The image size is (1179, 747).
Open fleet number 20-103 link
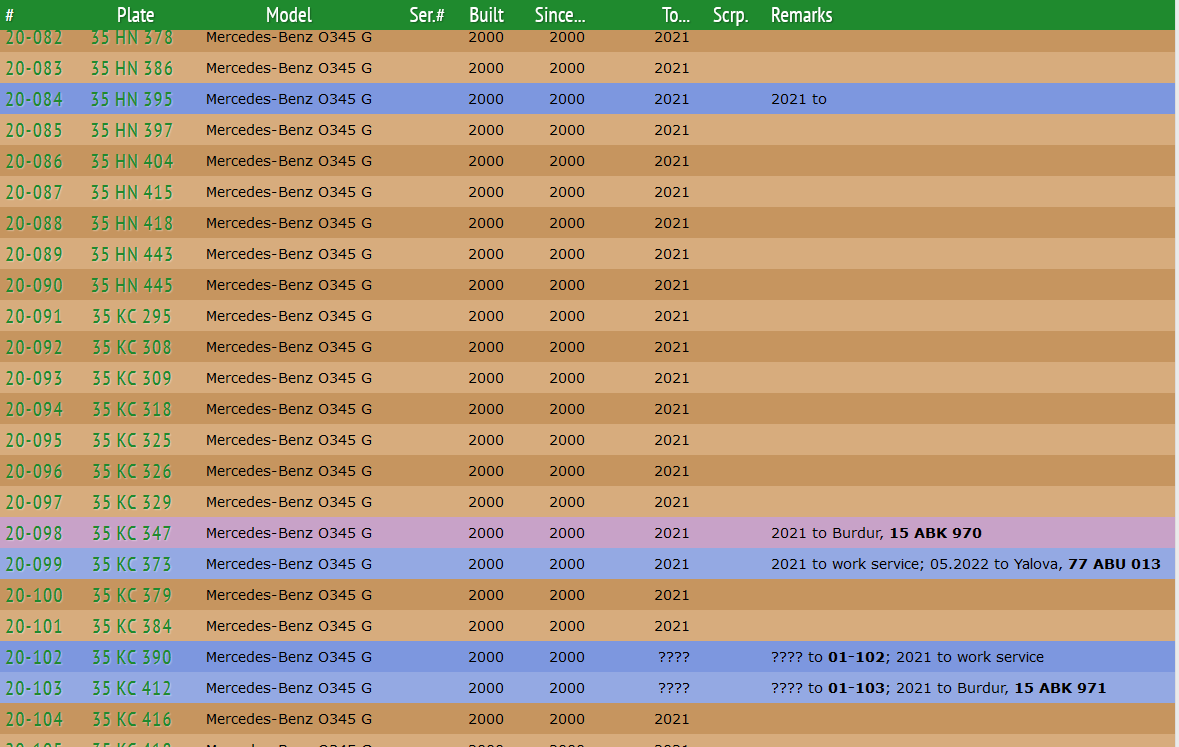coord(34,688)
